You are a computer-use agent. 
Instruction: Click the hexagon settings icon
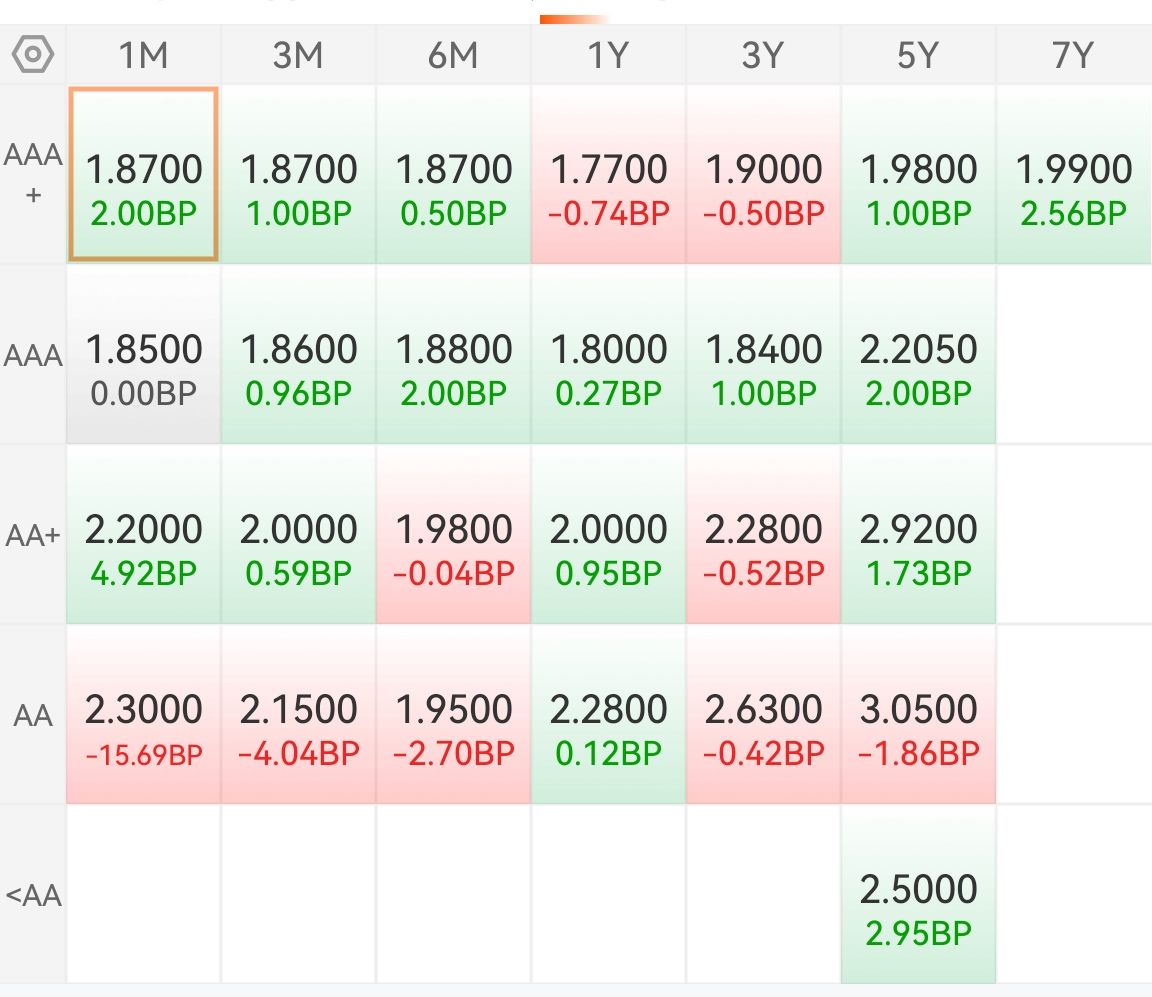pos(33,55)
